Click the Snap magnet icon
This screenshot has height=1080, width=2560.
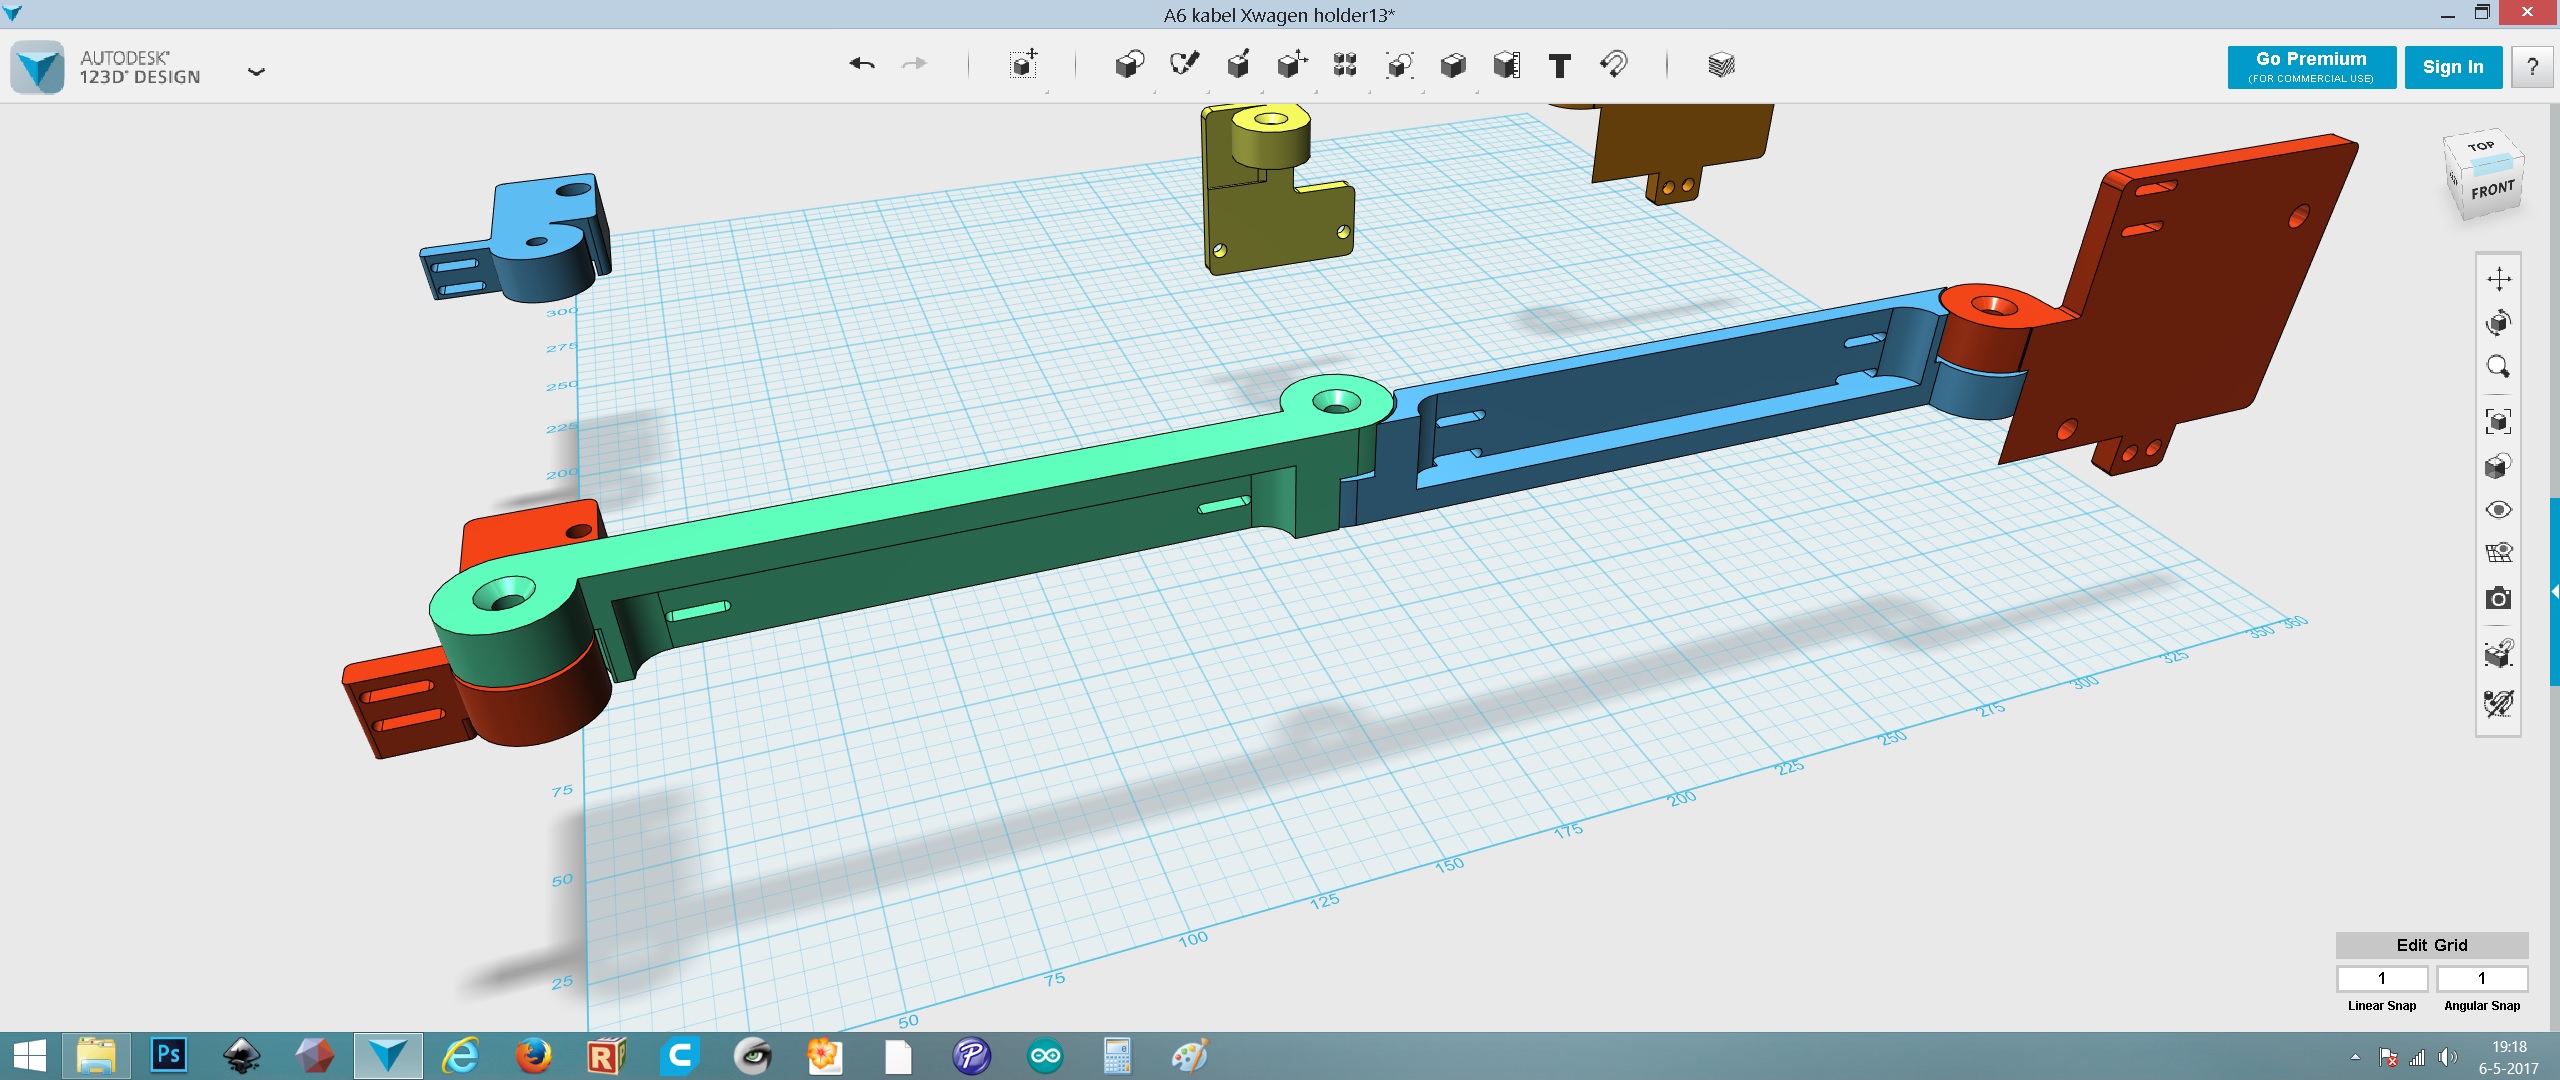coord(1613,65)
